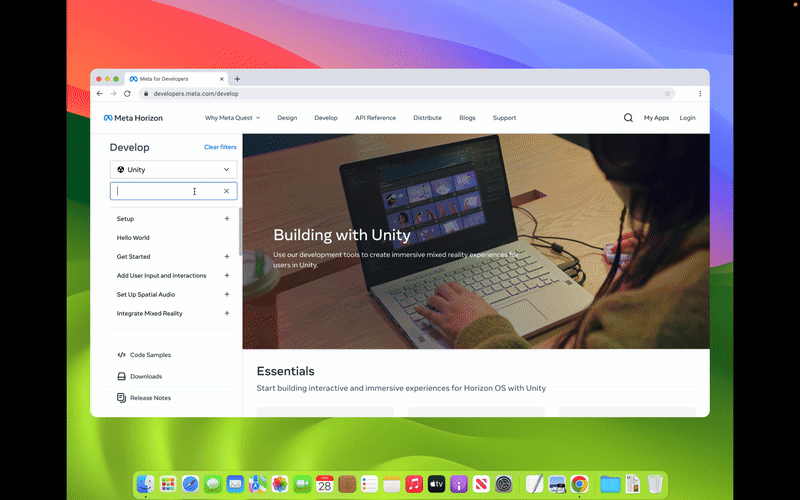Expand the Why Meta Quest menu
800x500 pixels.
[232, 118]
